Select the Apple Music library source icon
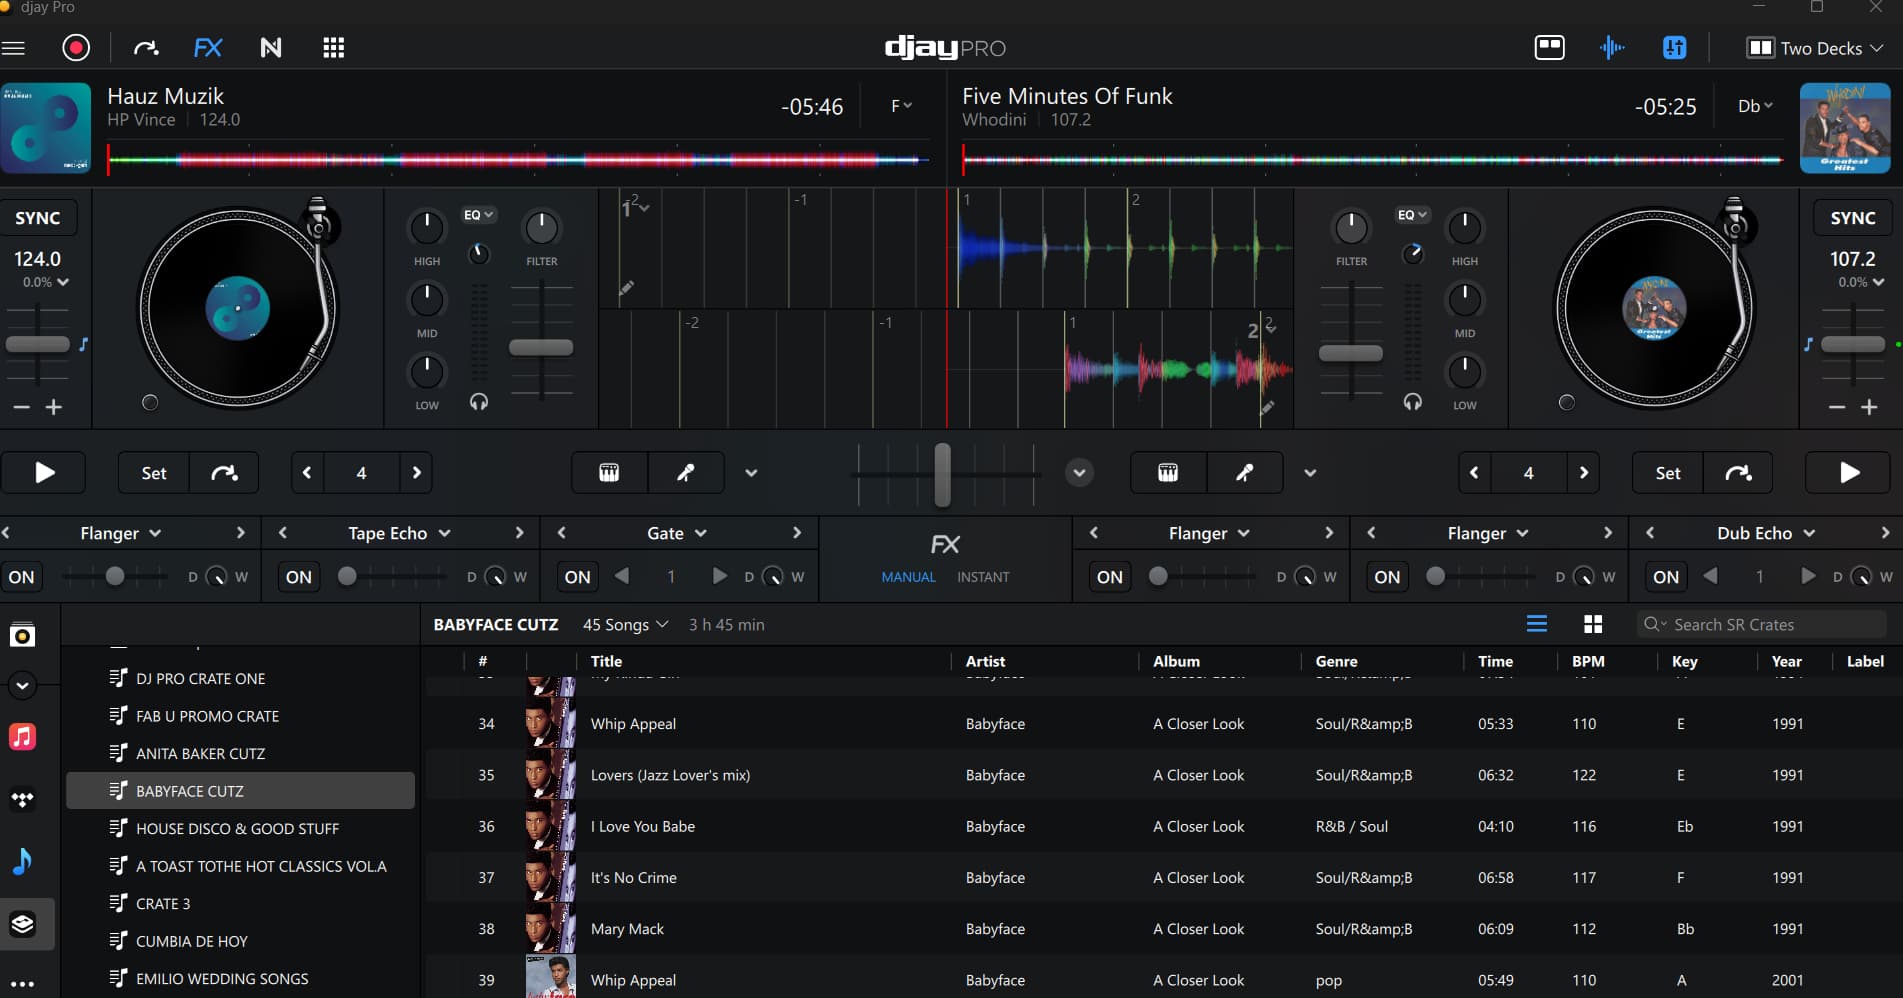1903x998 pixels. [22, 737]
